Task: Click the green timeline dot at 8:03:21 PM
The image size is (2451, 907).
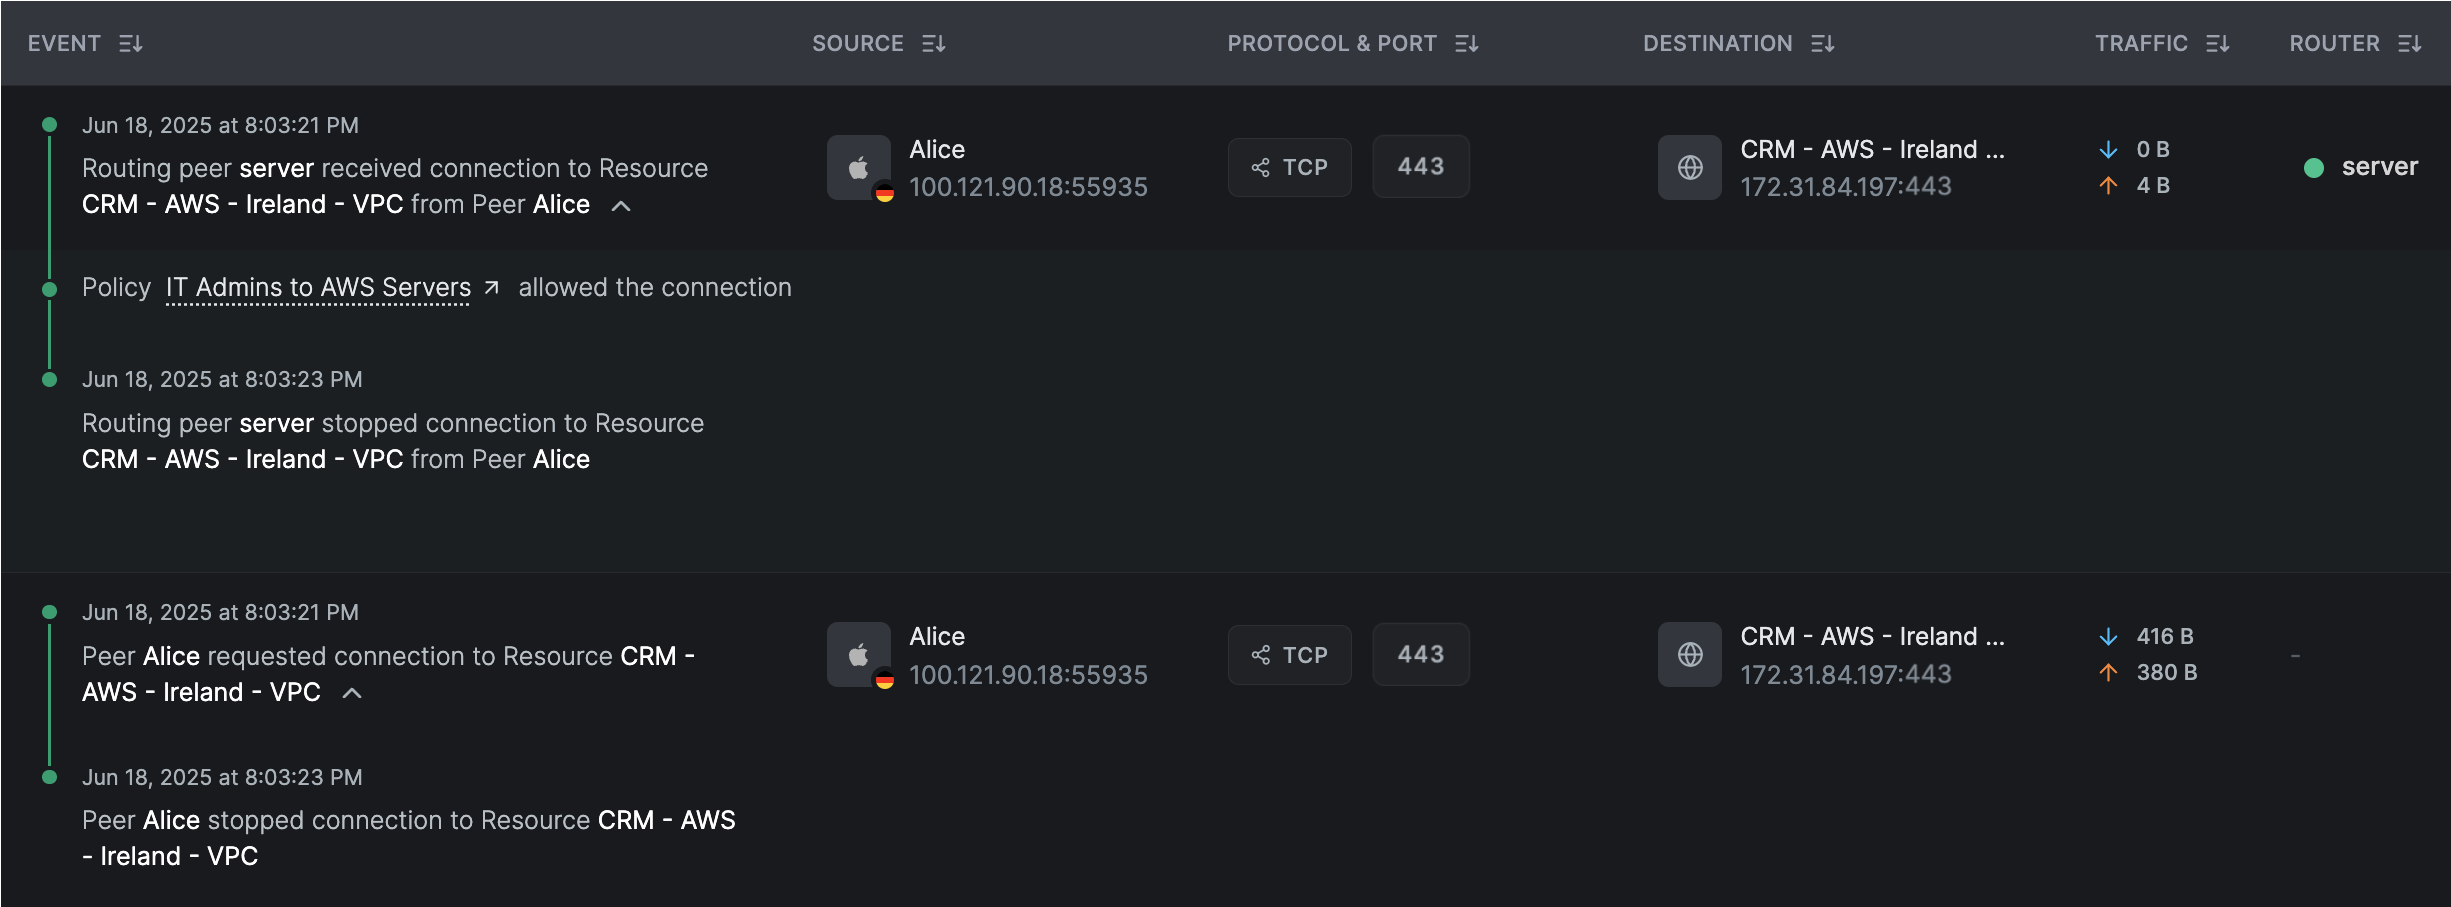Action: pos(50,123)
